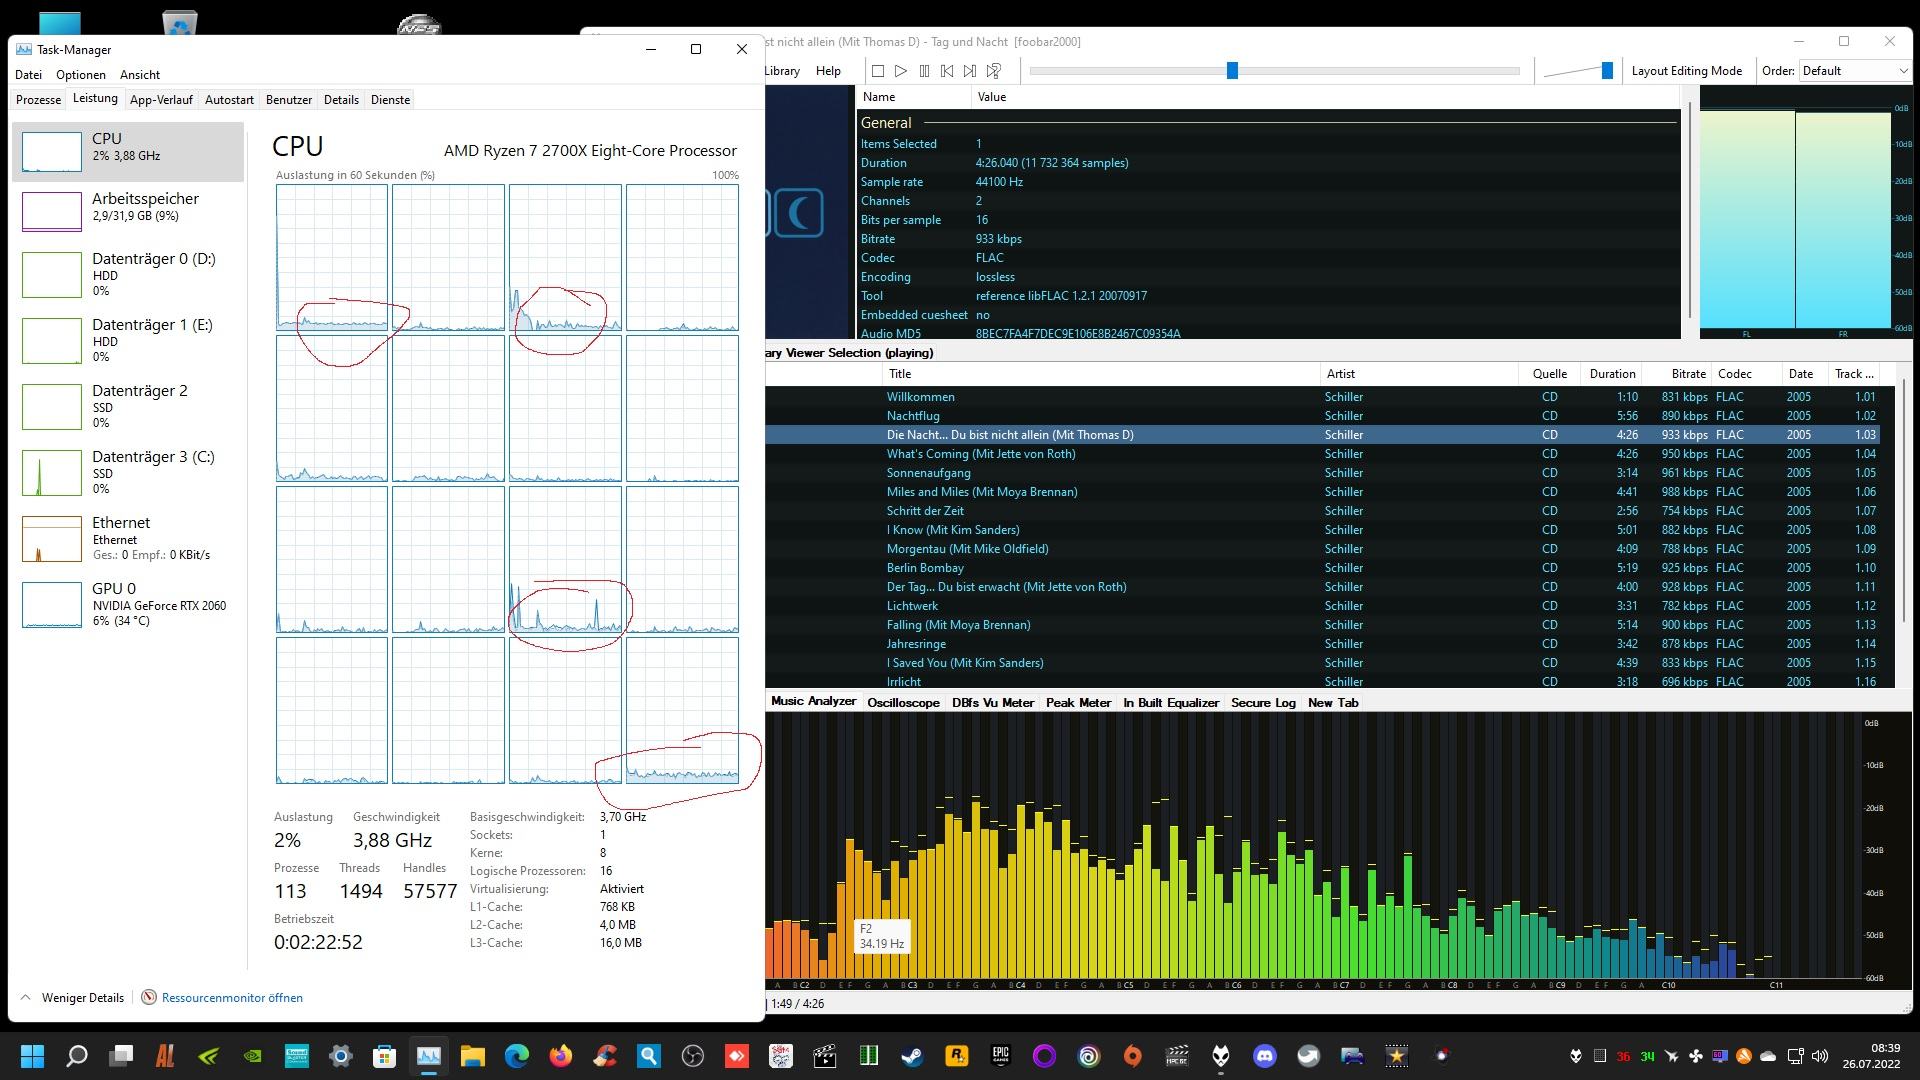Open File Explorer from the taskbar
This screenshot has width=1920, height=1080.
pyautogui.click(x=472, y=1056)
